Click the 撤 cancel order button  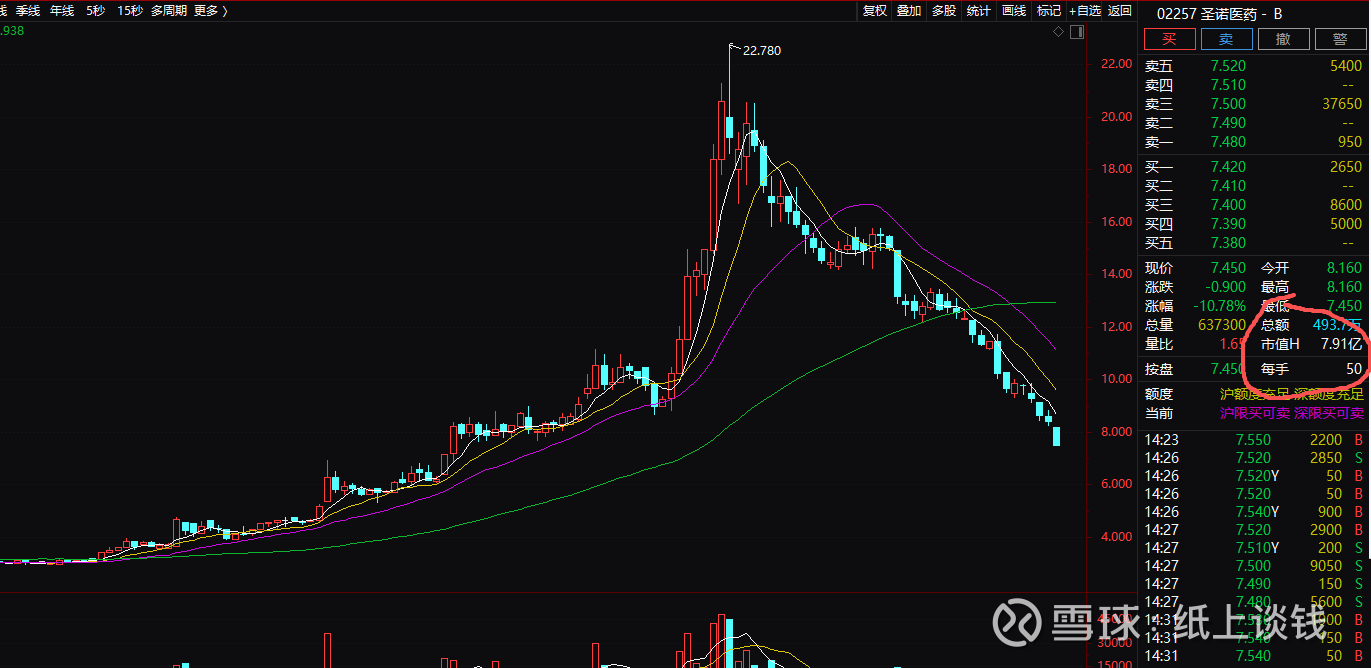click(x=1283, y=40)
